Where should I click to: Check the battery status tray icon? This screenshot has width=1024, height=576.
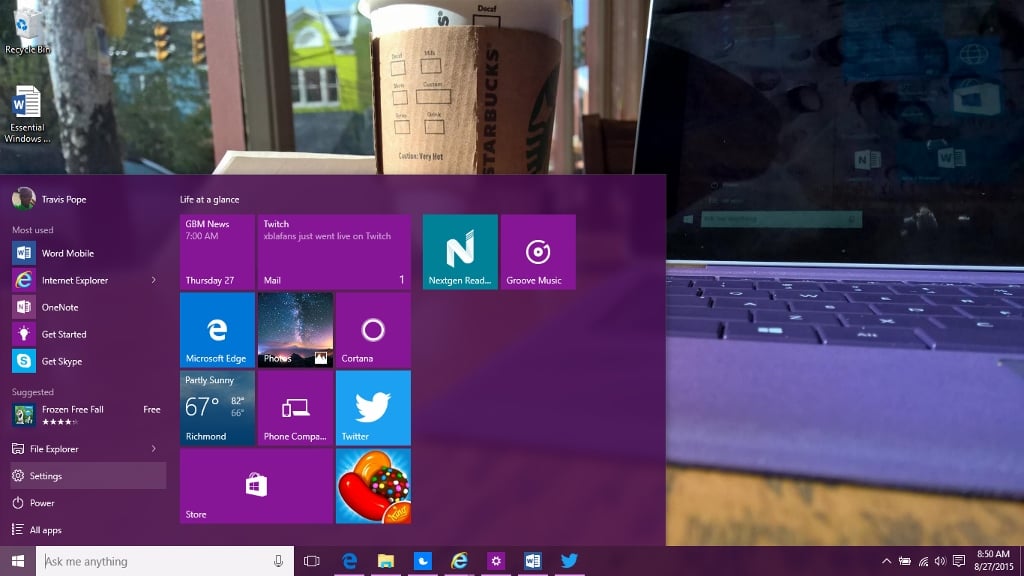(x=904, y=561)
